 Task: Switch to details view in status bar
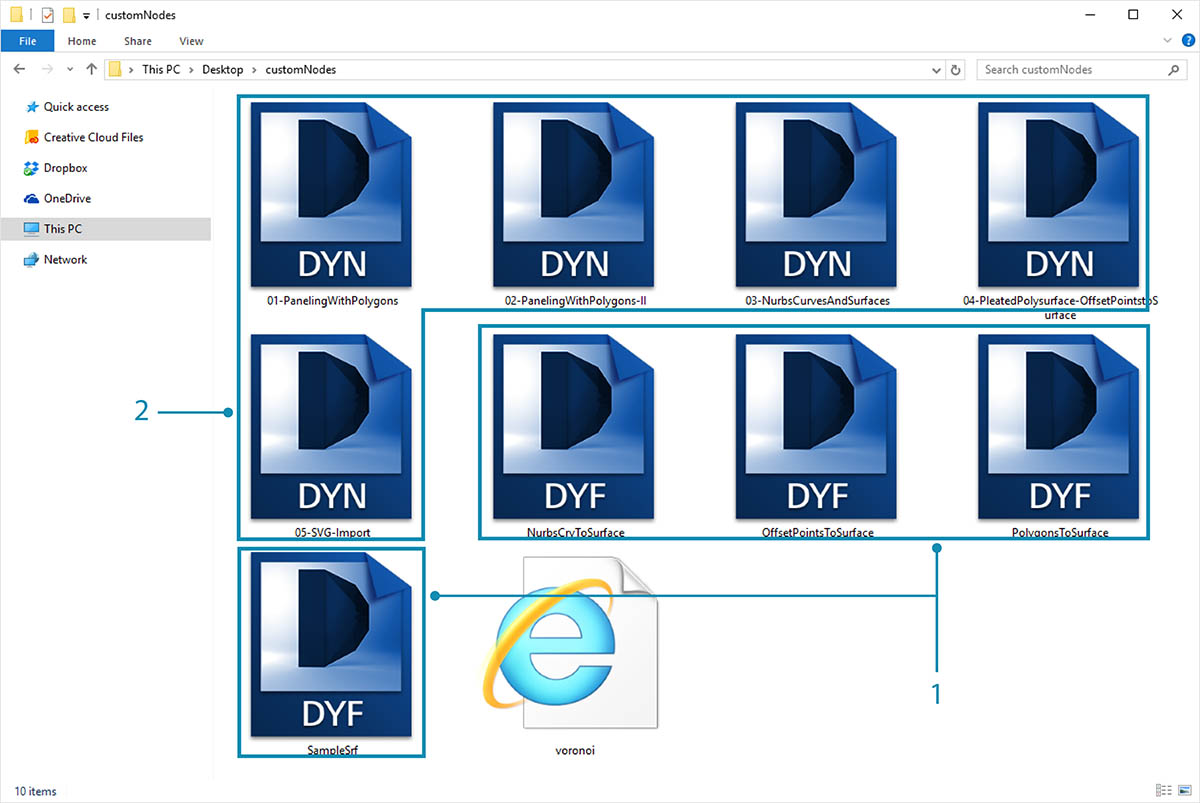(x=1162, y=791)
